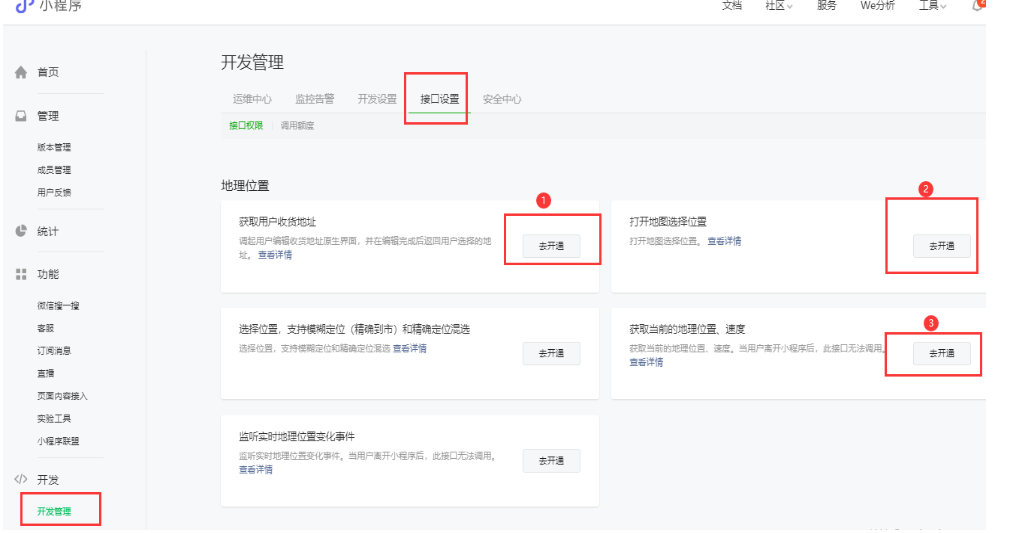This screenshot has width=1014, height=533.
Task: Click the 管理 section icon in sidebar
Action: click(x=20, y=116)
